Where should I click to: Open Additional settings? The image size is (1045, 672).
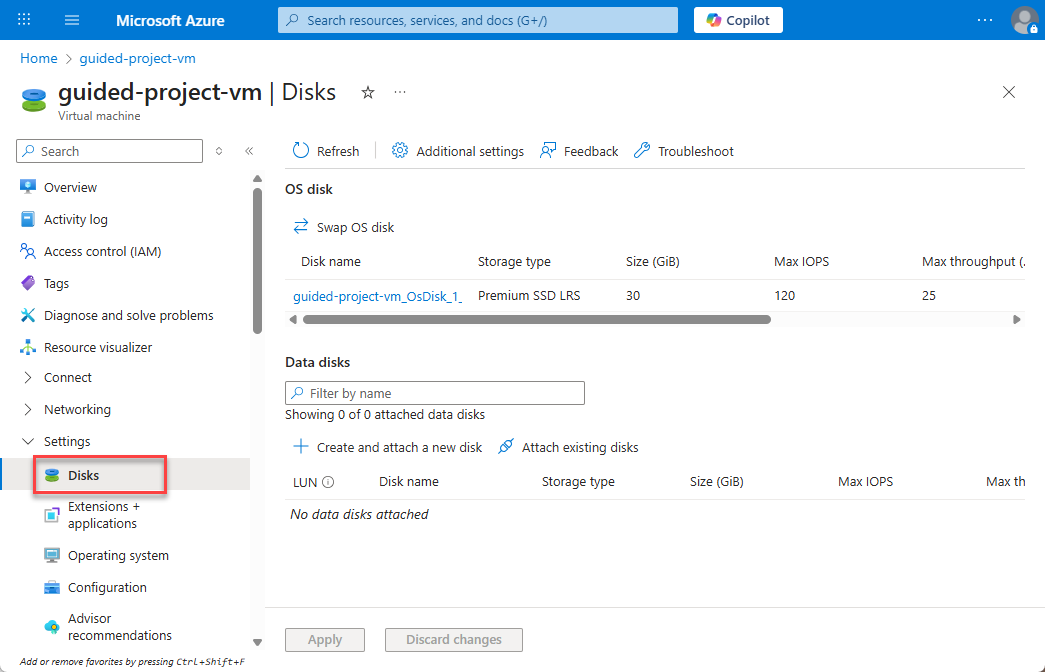(x=457, y=151)
